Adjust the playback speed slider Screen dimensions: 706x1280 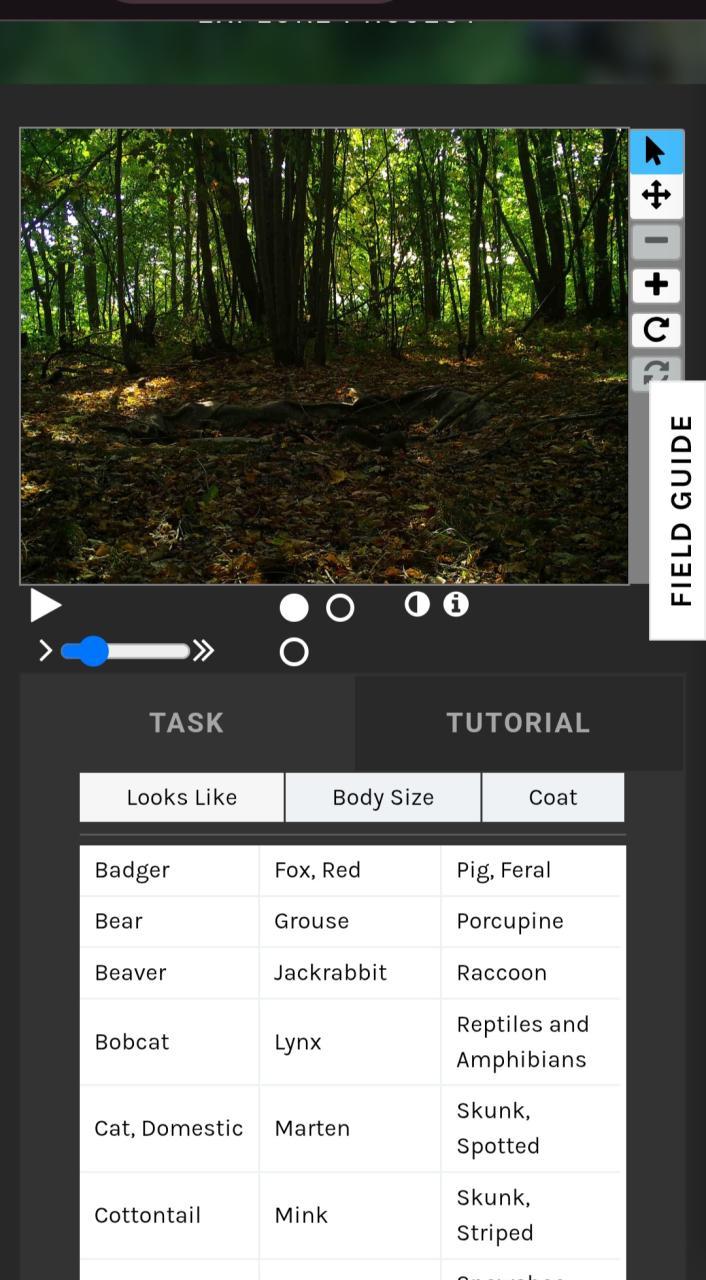[x=125, y=652]
